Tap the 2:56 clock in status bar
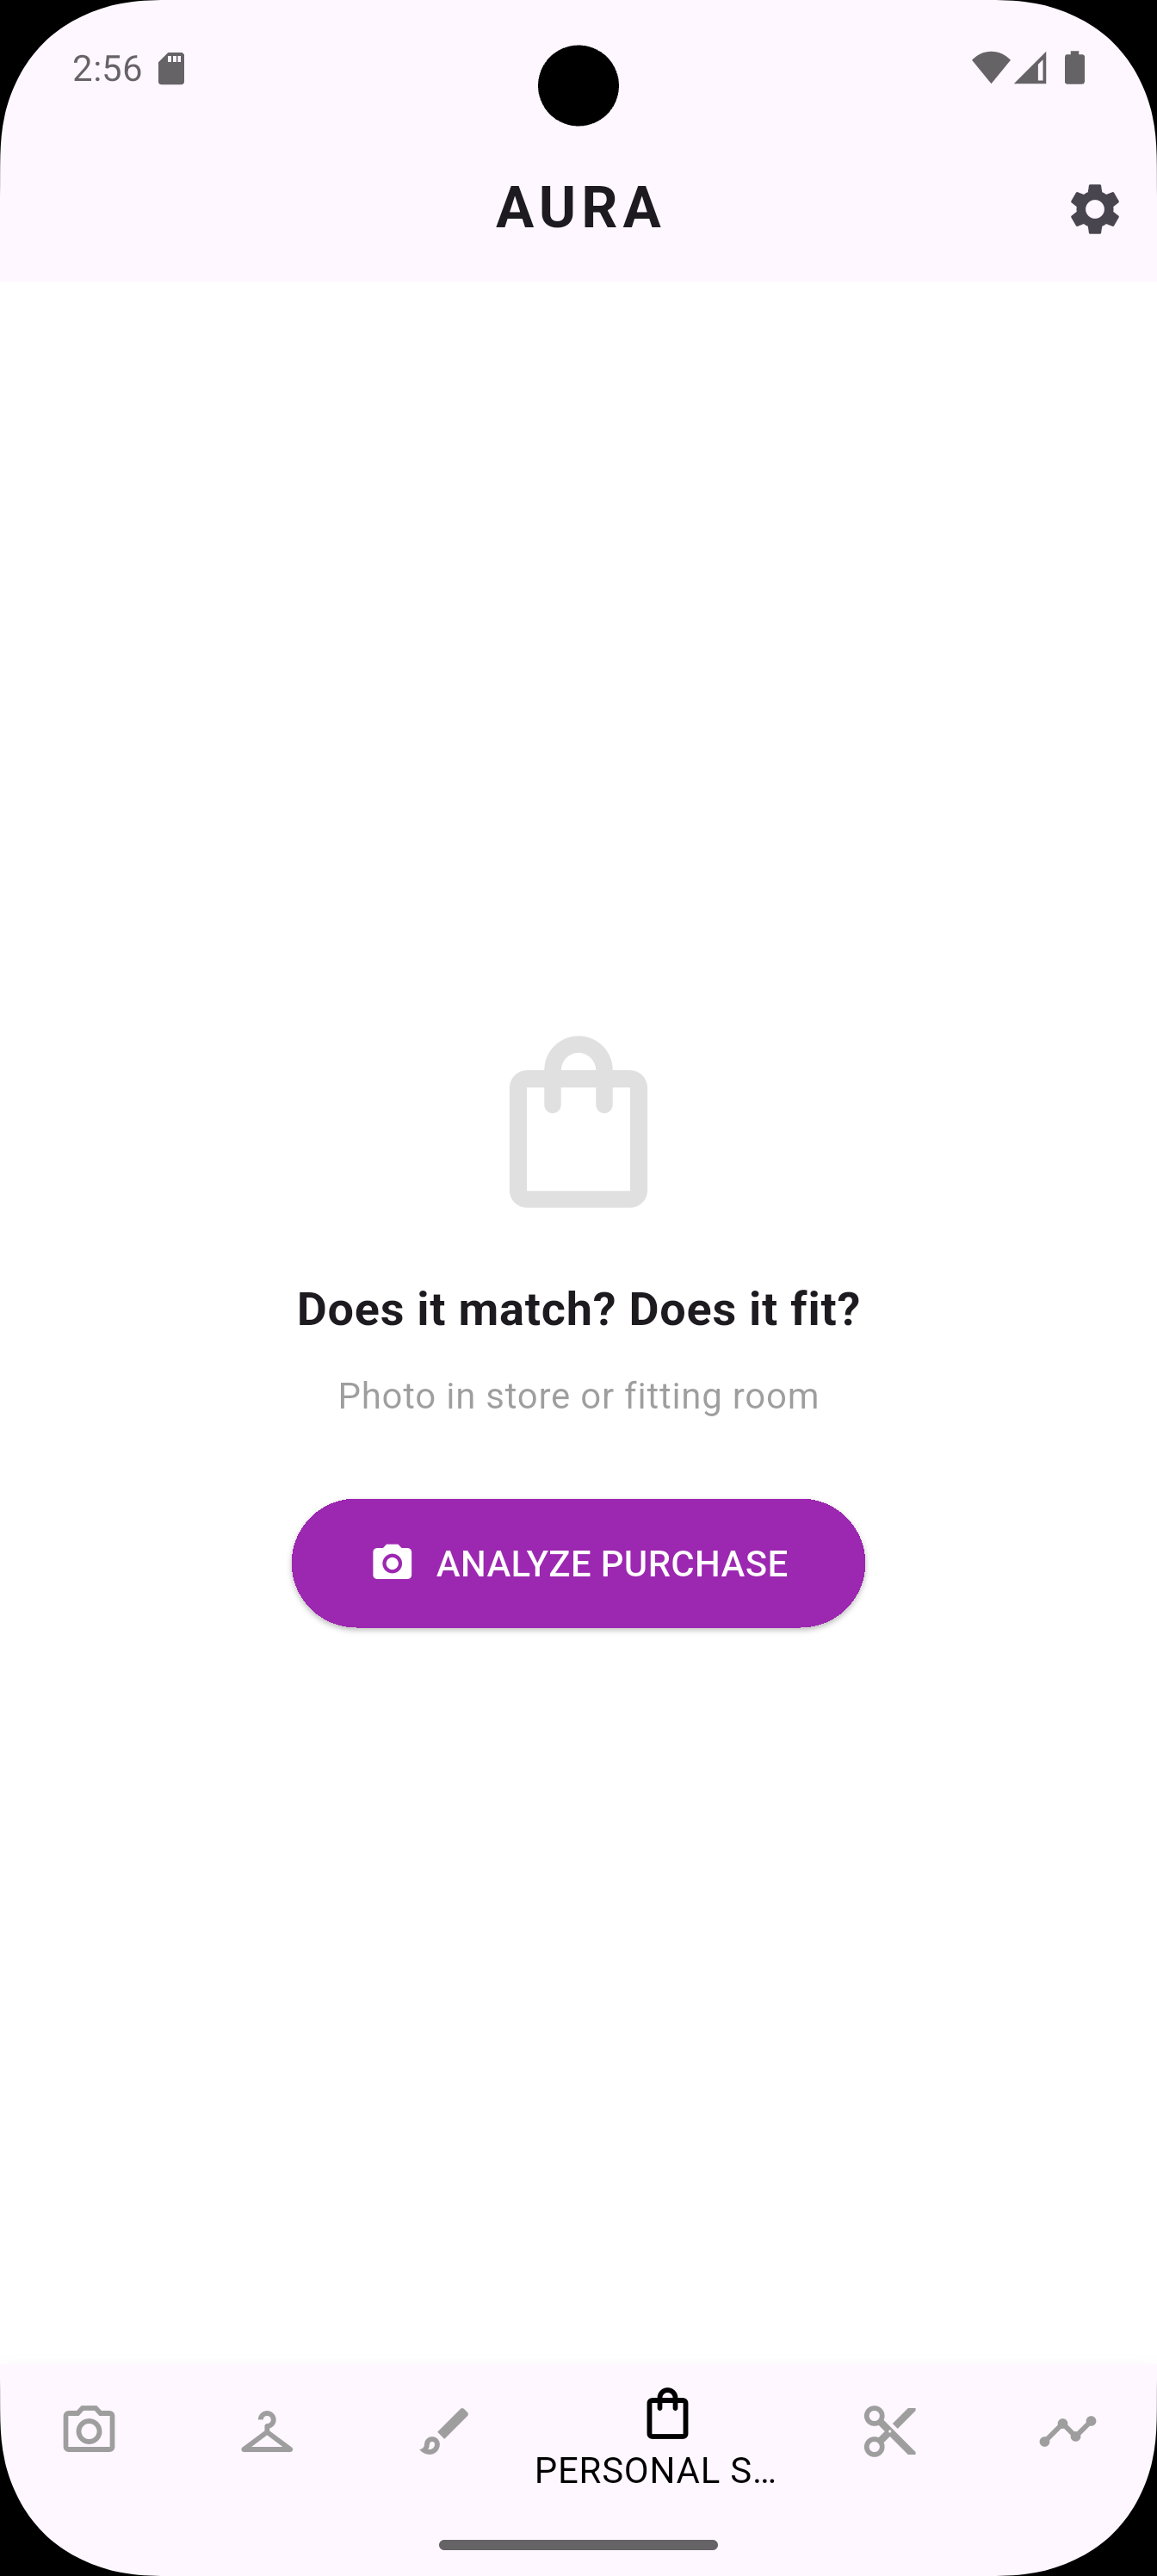1157x2576 pixels. pyautogui.click(x=107, y=68)
